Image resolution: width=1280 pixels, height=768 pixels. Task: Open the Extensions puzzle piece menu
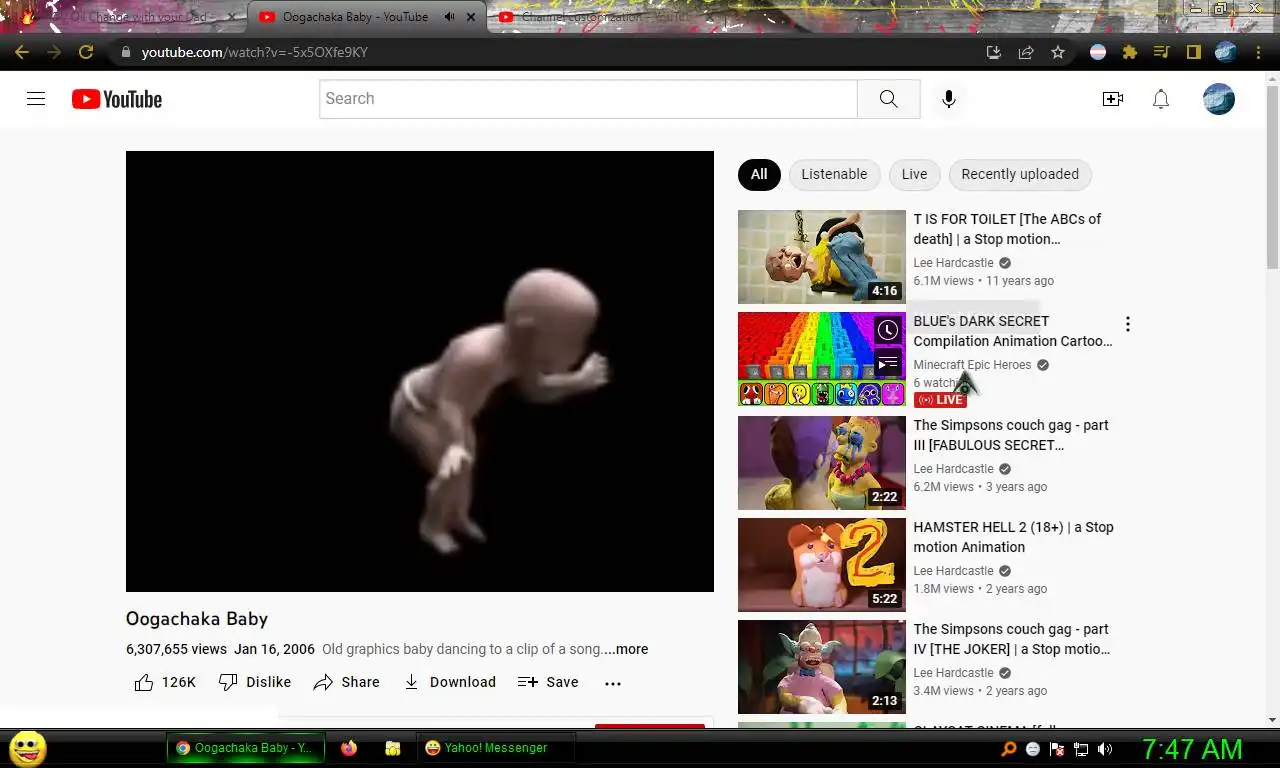1130,52
